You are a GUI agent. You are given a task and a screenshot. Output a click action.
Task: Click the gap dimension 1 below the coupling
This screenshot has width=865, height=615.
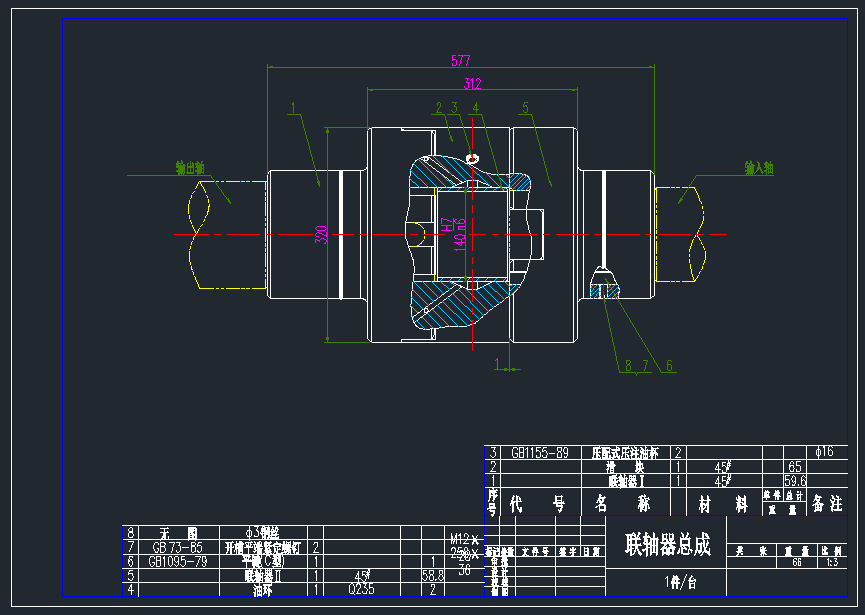coord(497,363)
